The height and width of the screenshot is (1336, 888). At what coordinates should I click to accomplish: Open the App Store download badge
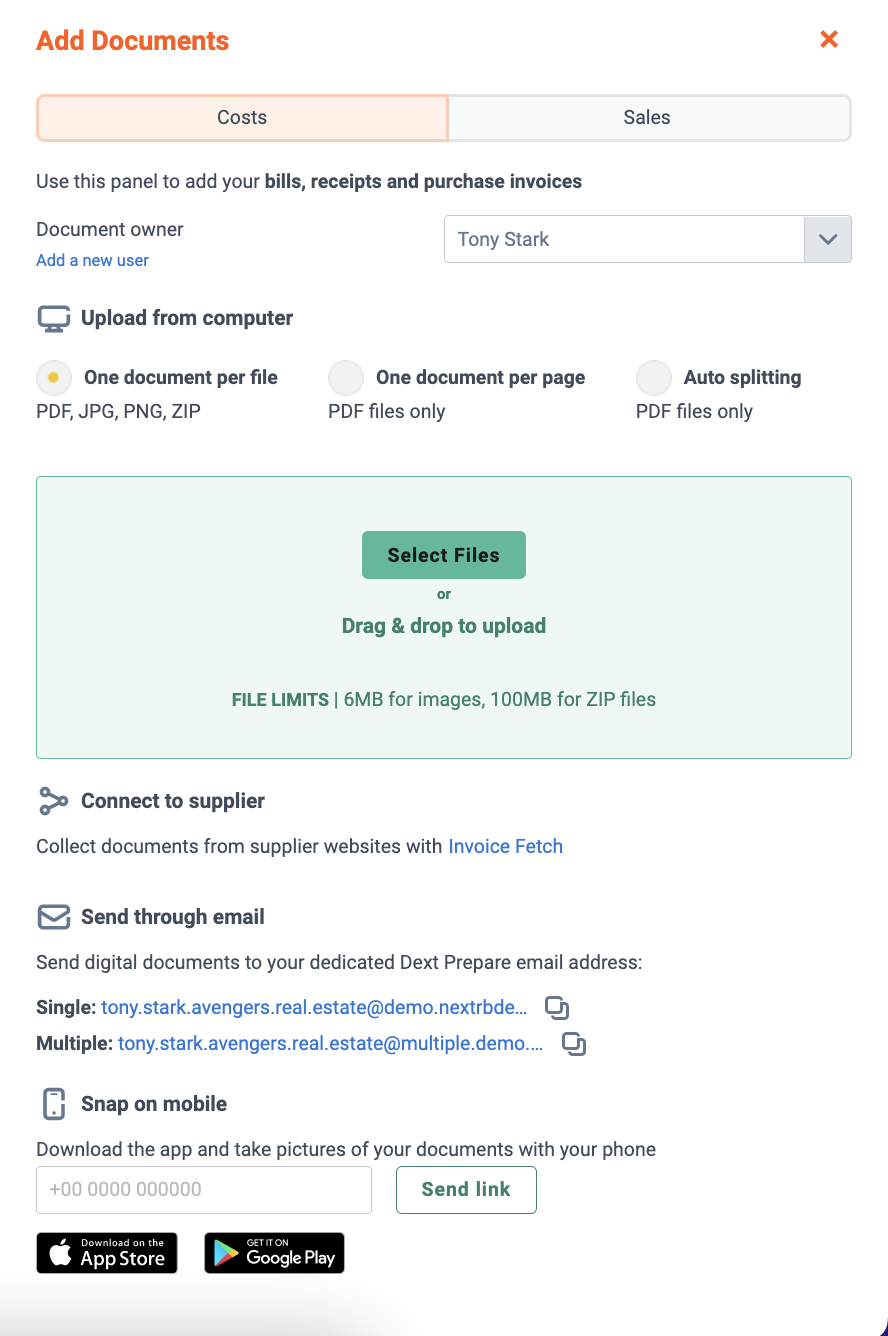107,1253
